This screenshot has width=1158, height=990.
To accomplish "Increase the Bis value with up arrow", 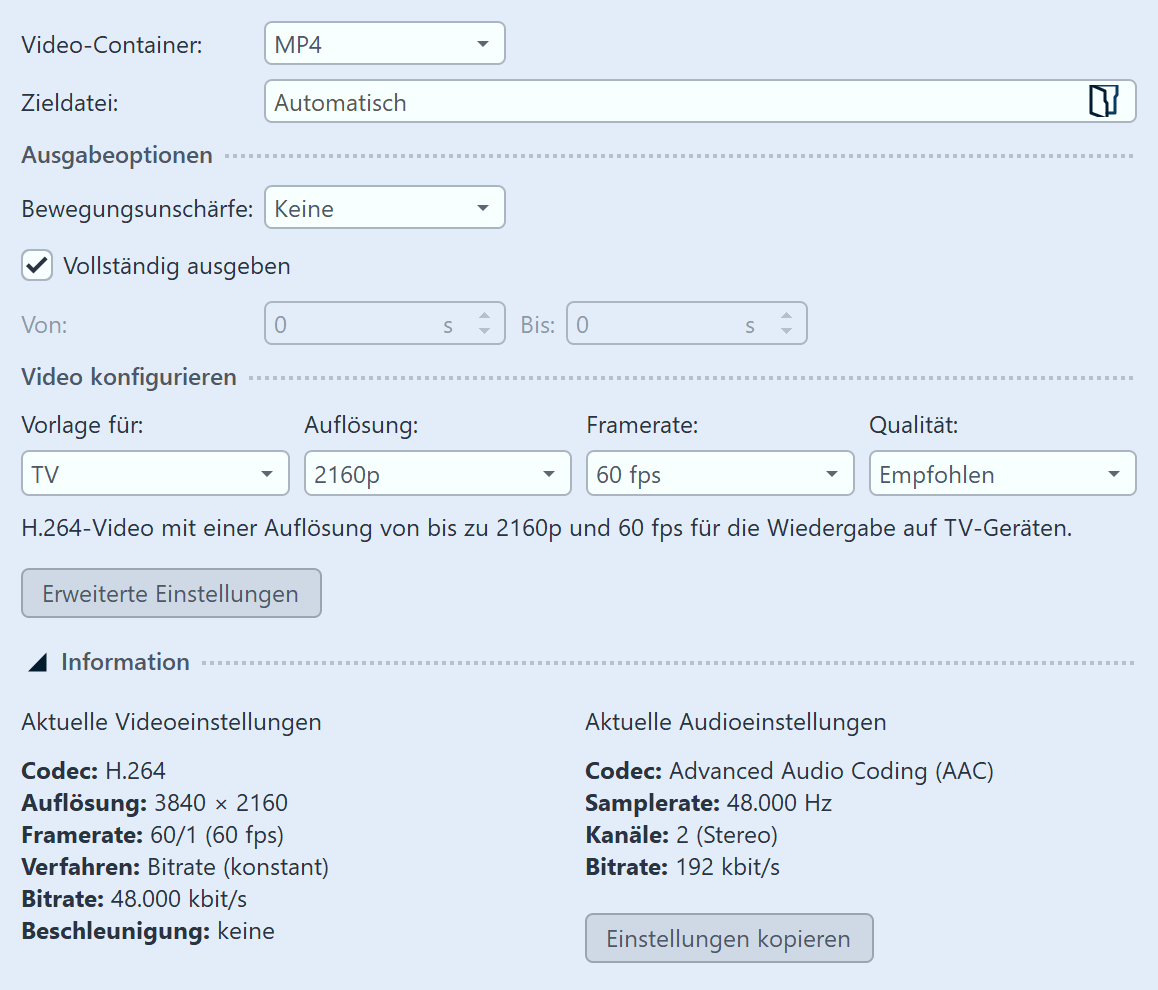I will pyautogui.click(x=787, y=316).
